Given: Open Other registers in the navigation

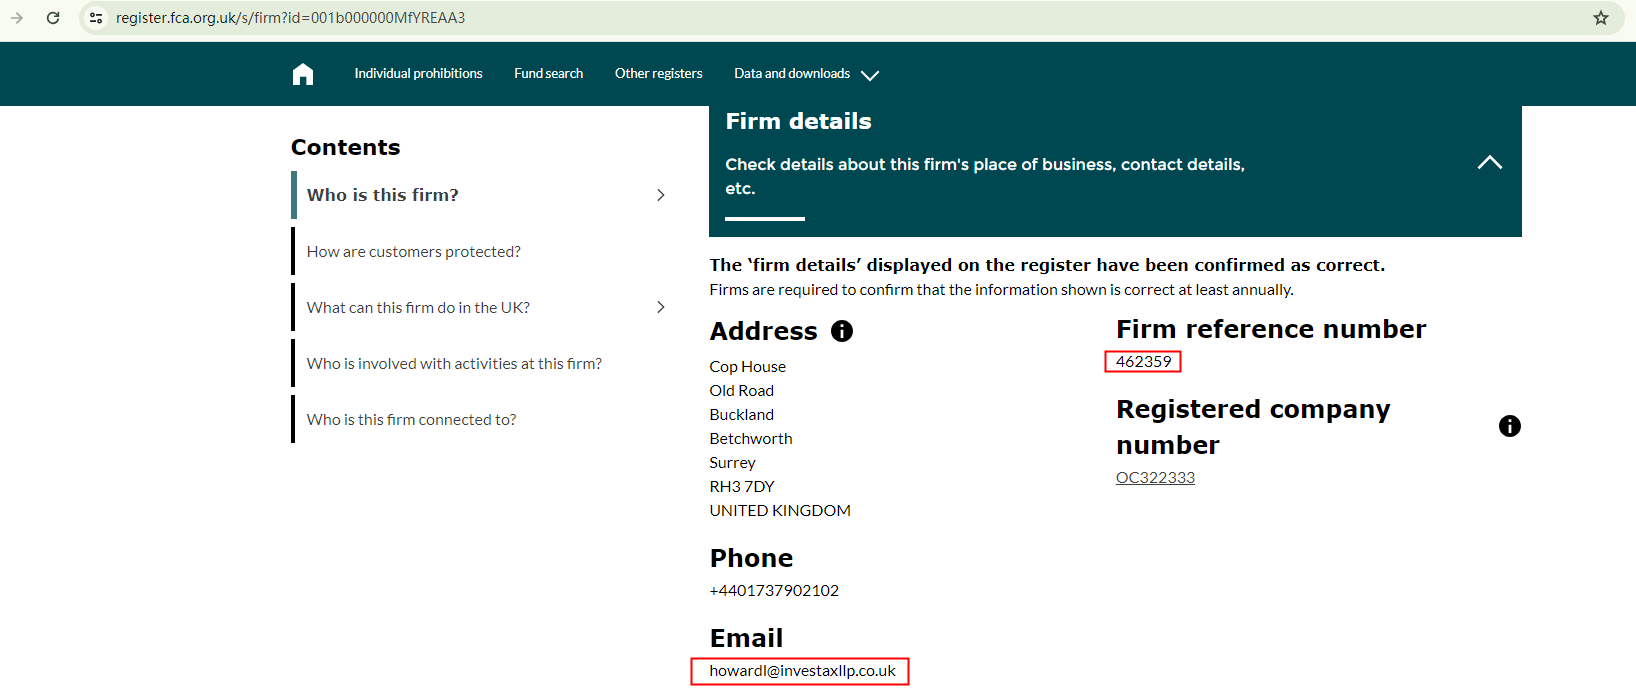Looking at the screenshot, I should tap(658, 74).
